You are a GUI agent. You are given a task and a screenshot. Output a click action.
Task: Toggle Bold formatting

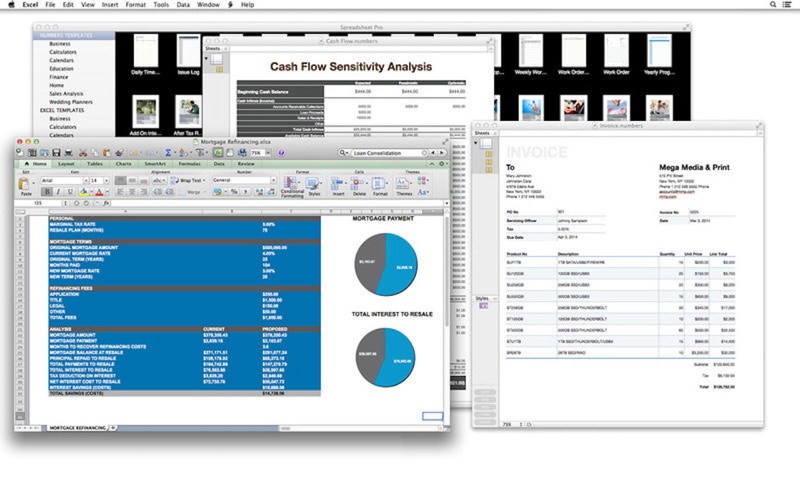(x=47, y=192)
